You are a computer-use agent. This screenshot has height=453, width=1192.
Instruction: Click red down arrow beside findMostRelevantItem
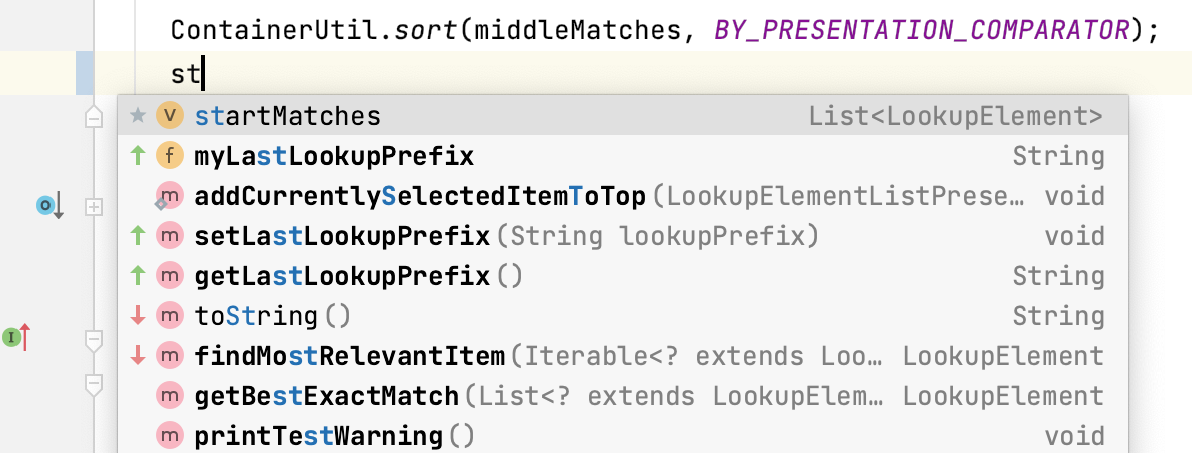click(x=138, y=355)
